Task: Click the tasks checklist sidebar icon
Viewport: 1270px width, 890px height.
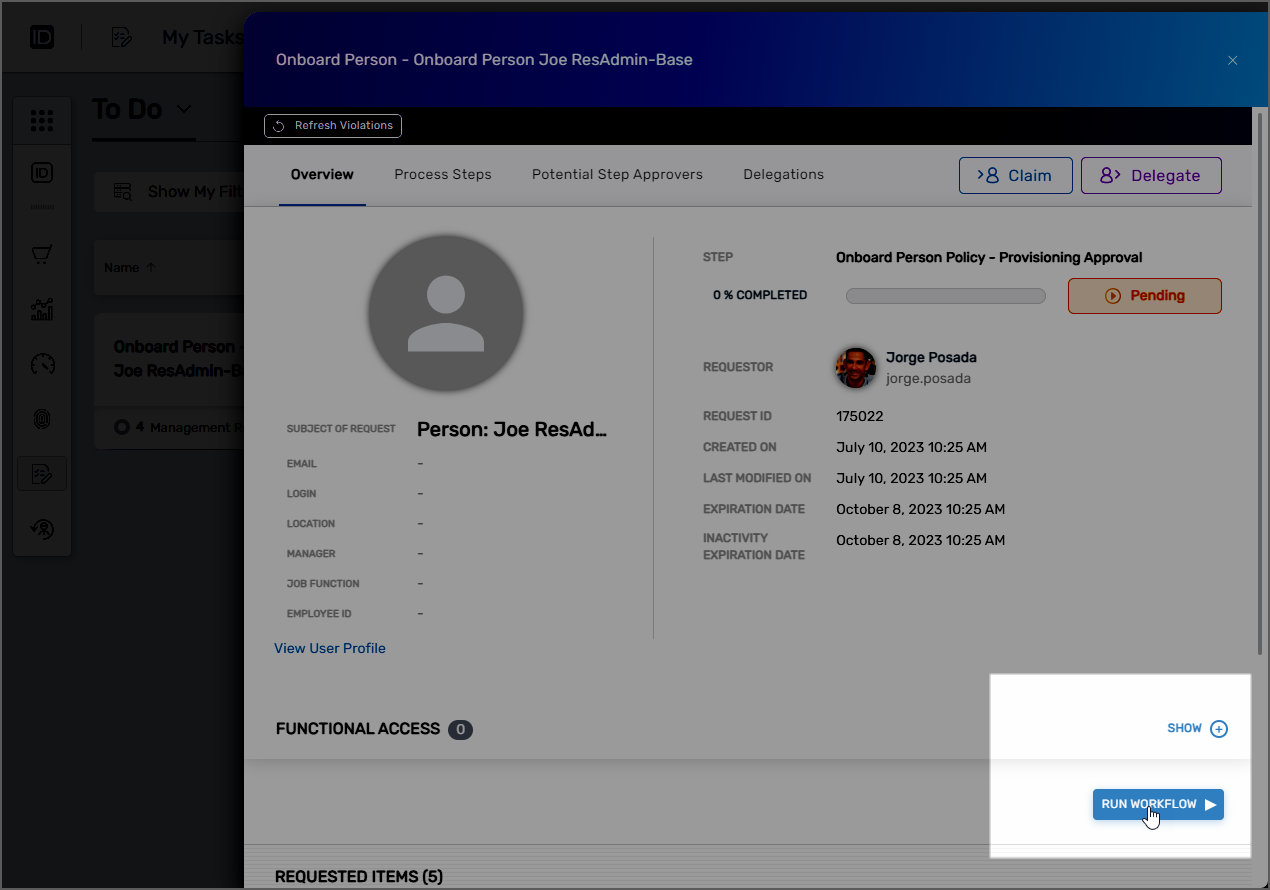Action: click(x=42, y=474)
